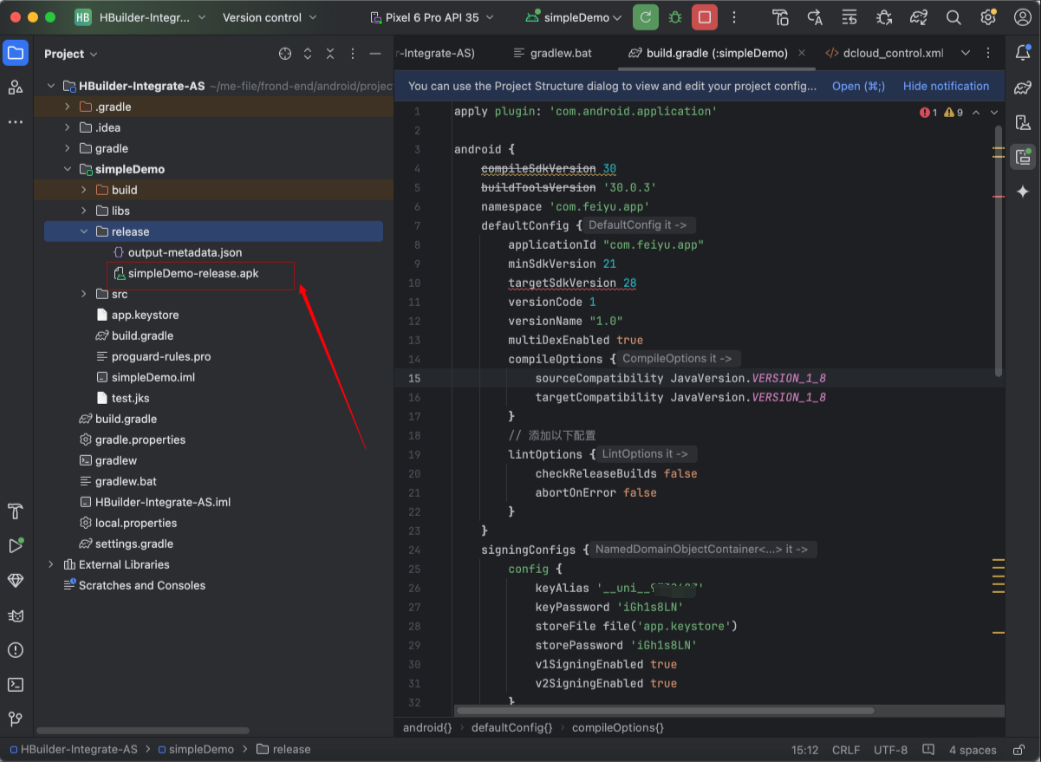Screen dimensions: 1041x762
Task: Open Gemini sparkle icon in right sidebar
Action: click(x=1023, y=192)
